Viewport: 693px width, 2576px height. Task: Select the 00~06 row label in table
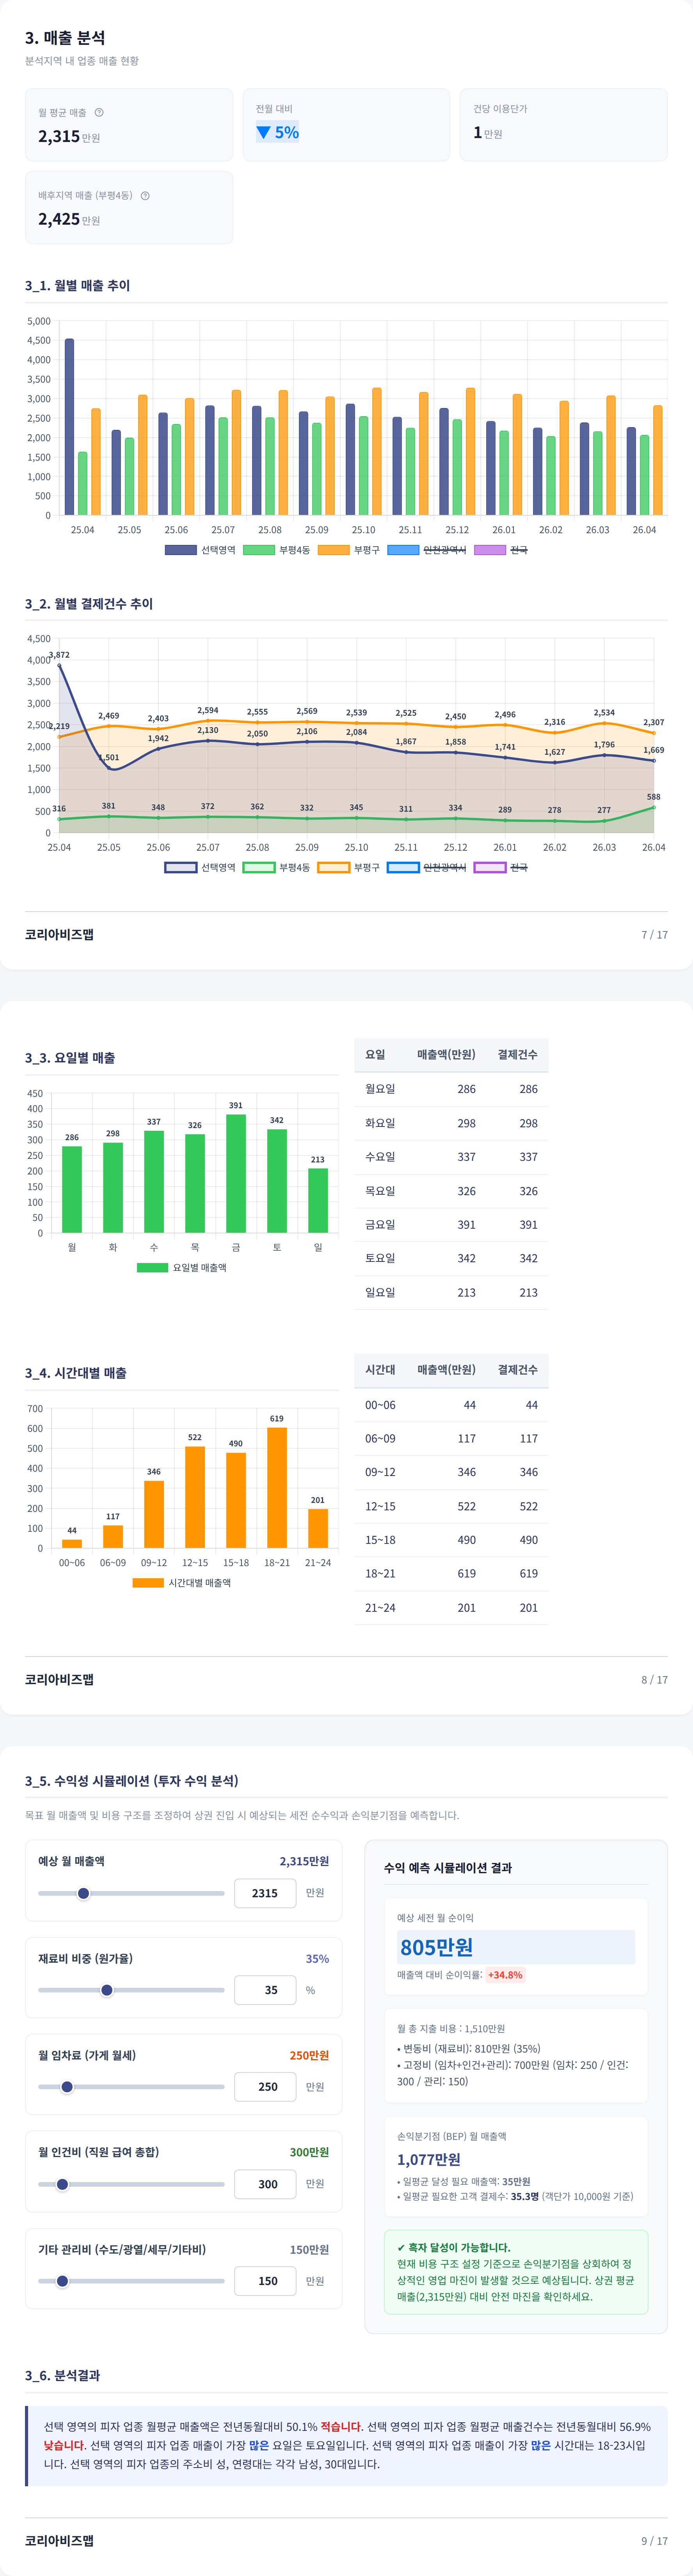(x=380, y=1405)
